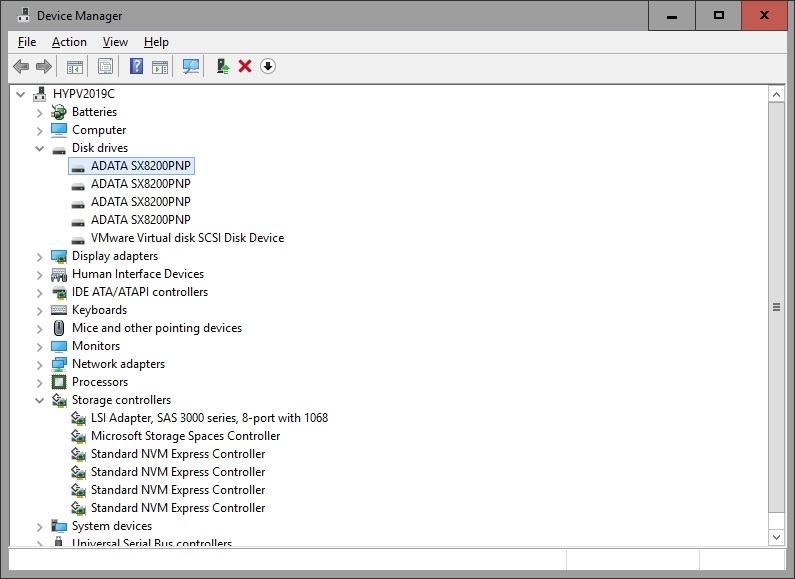Click the Human Interface Devices icon
This screenshot has width=795, height=579.
pyautogui.click(x=59, y=274)
